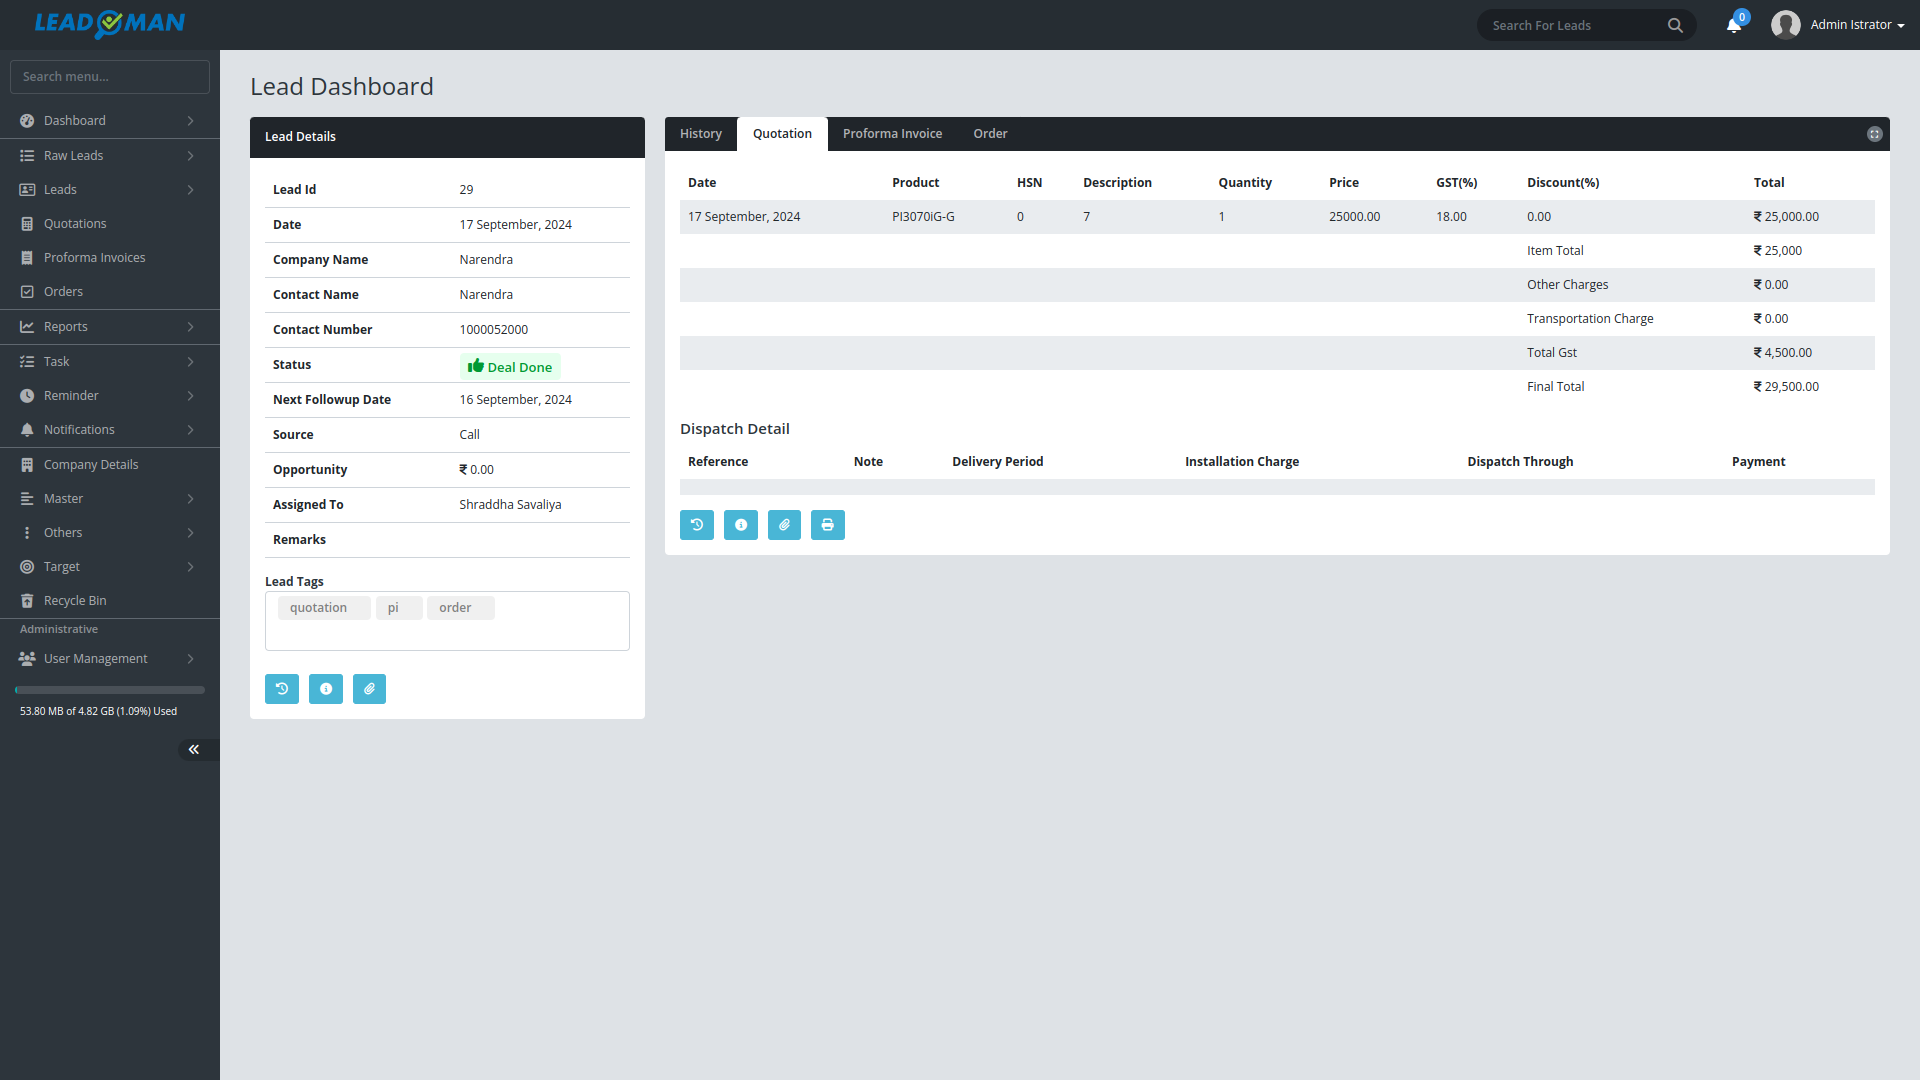This screenshot has height=1080, width=1920.
Task: Click the quotation lead tag
Action: [x=324, y=608]
